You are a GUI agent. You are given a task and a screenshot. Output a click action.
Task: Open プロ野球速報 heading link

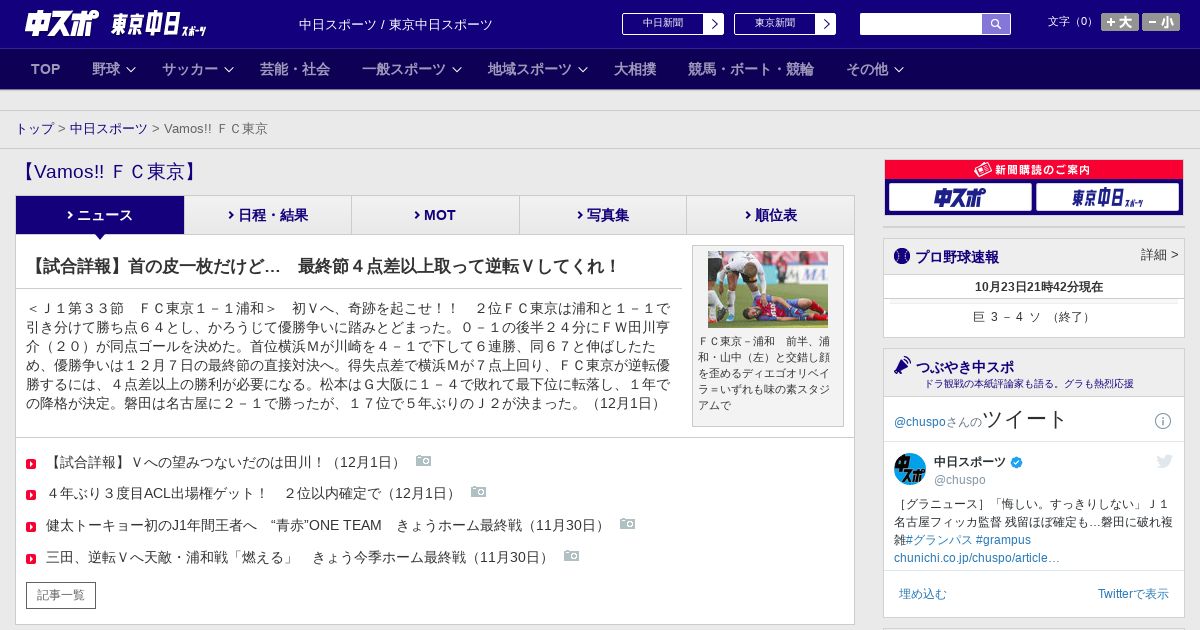click(957, 257)
